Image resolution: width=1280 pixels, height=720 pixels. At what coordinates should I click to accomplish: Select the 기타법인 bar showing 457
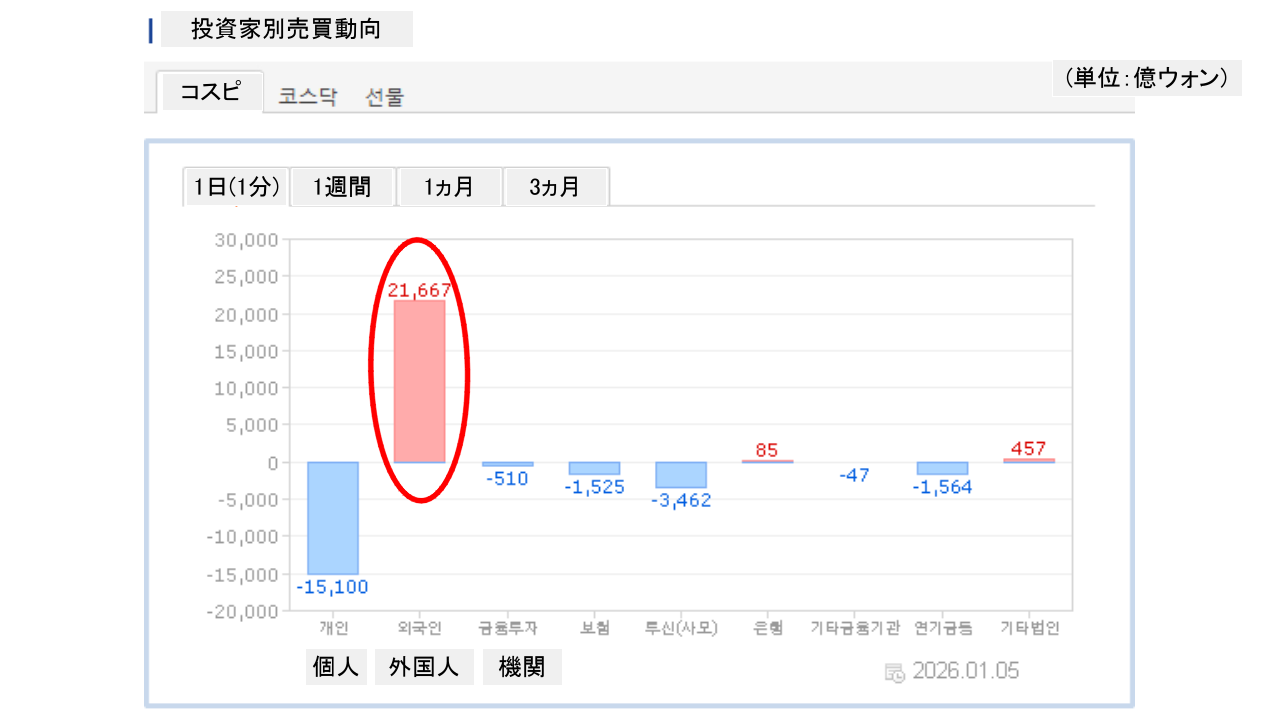(1029, 461)
